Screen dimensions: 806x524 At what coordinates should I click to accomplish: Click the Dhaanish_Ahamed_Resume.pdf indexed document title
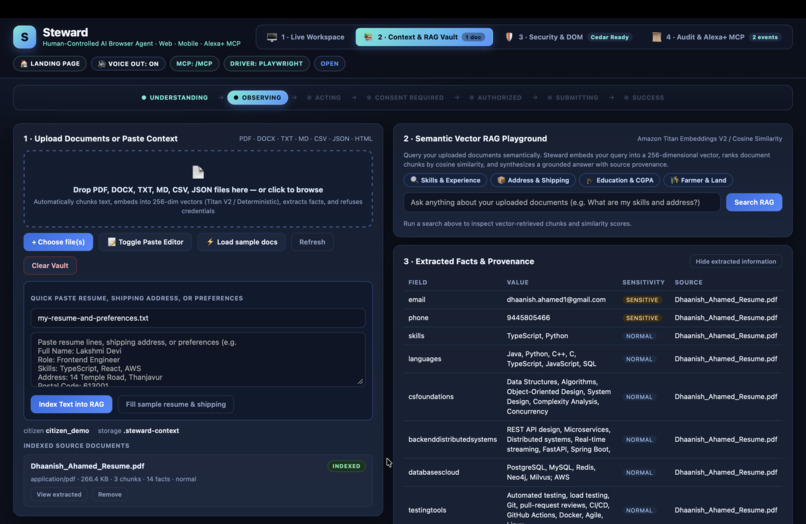[x=87, y=466]
